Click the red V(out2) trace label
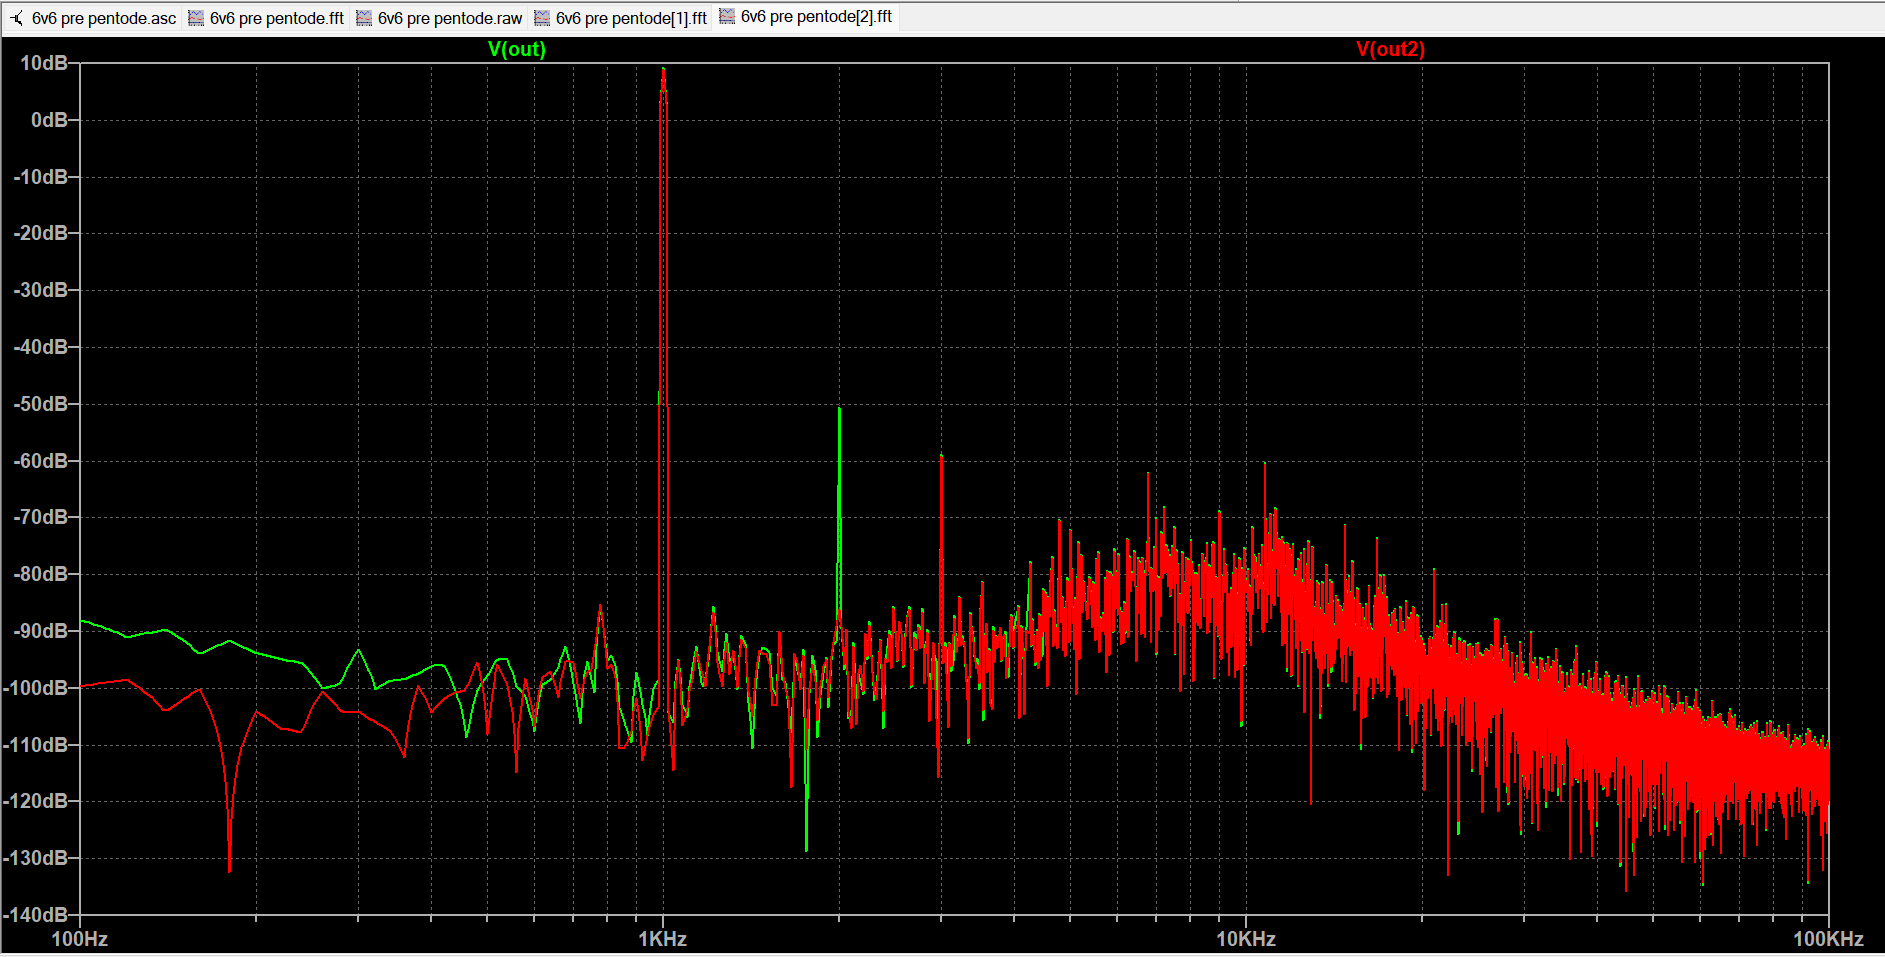The width and height of the screenshot is (1885, 957). [1390, 49]
